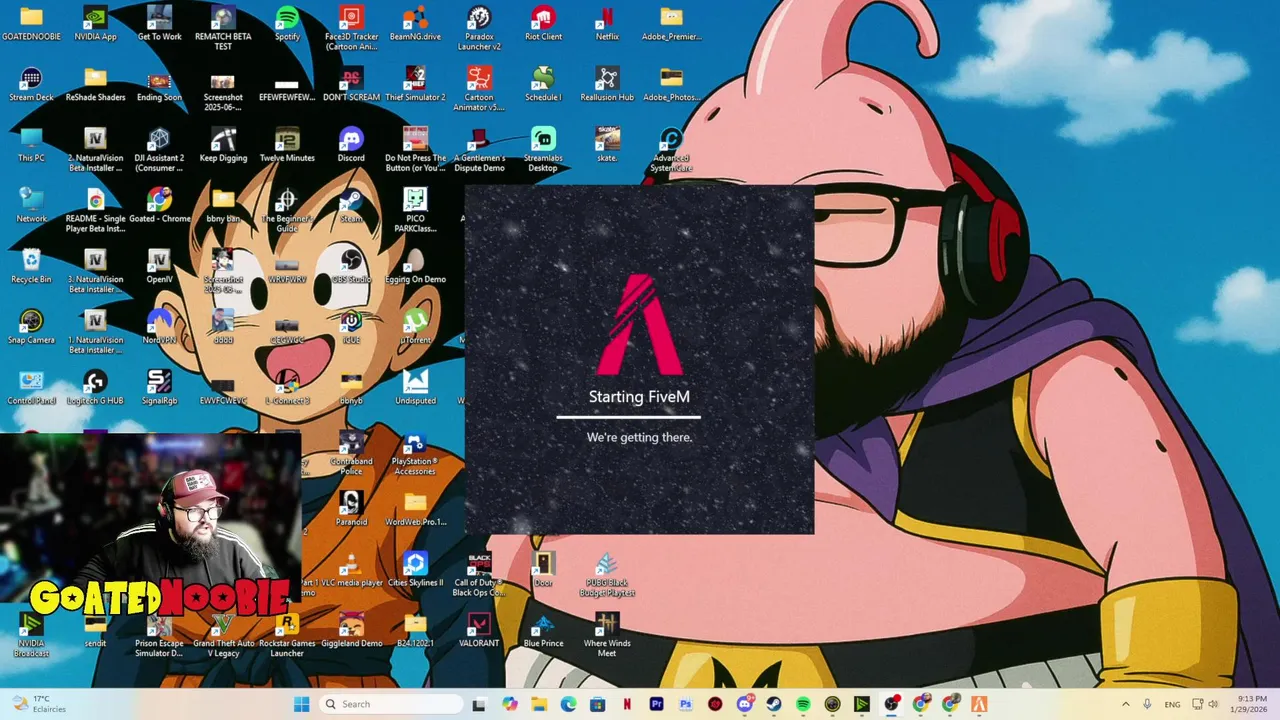Open Giggleland Demo desktop icon

[x=351, y=631]
